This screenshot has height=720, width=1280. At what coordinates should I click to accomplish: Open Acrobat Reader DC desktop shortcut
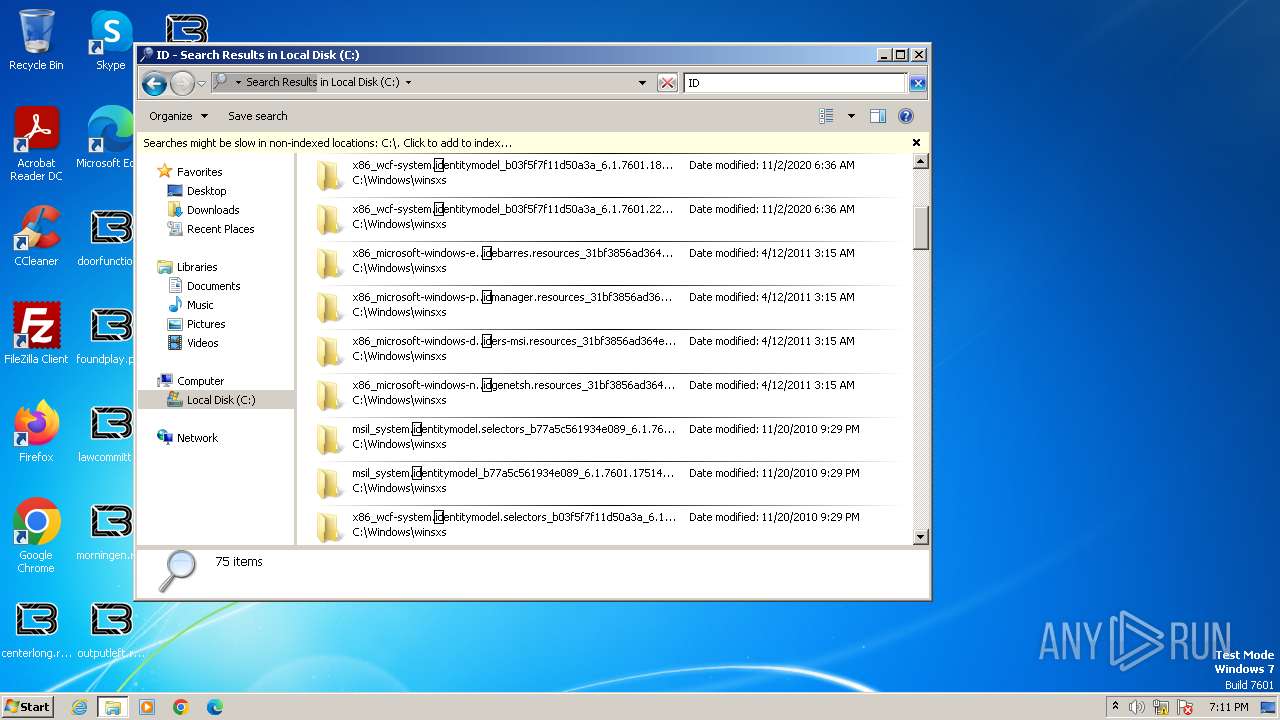tap(36, 144)
